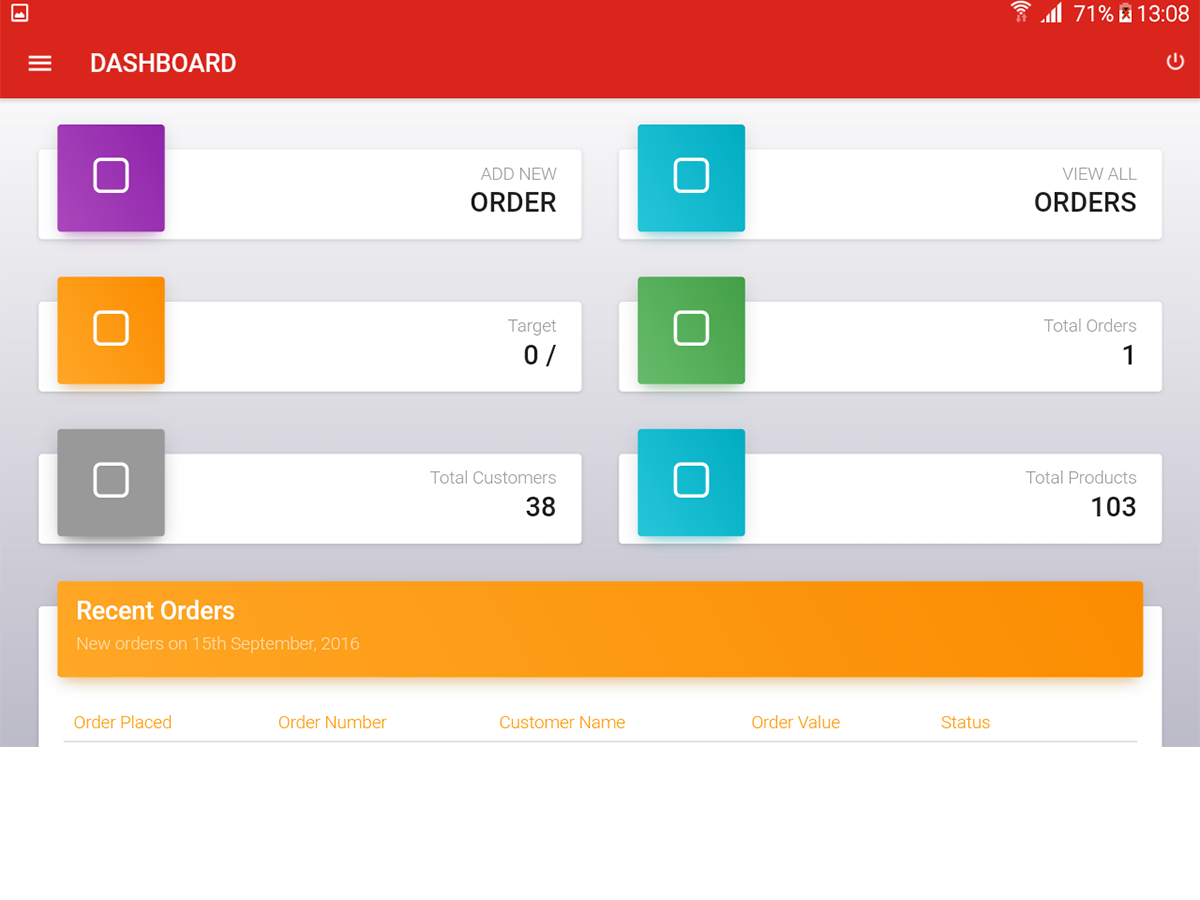The image size is (1200, 900).
Task: Sort by Order Placed column header
Action: pyautogui.click(x=123, y=722)
